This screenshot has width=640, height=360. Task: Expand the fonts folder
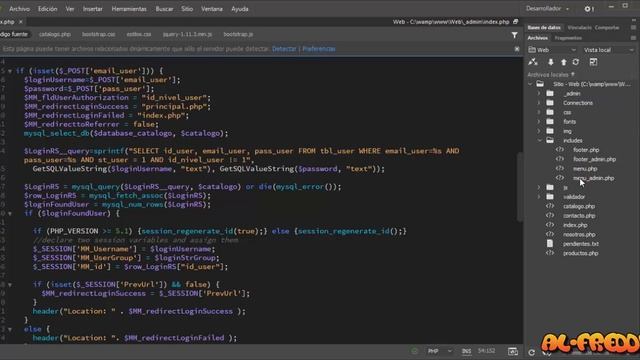(x=539, y=122)
